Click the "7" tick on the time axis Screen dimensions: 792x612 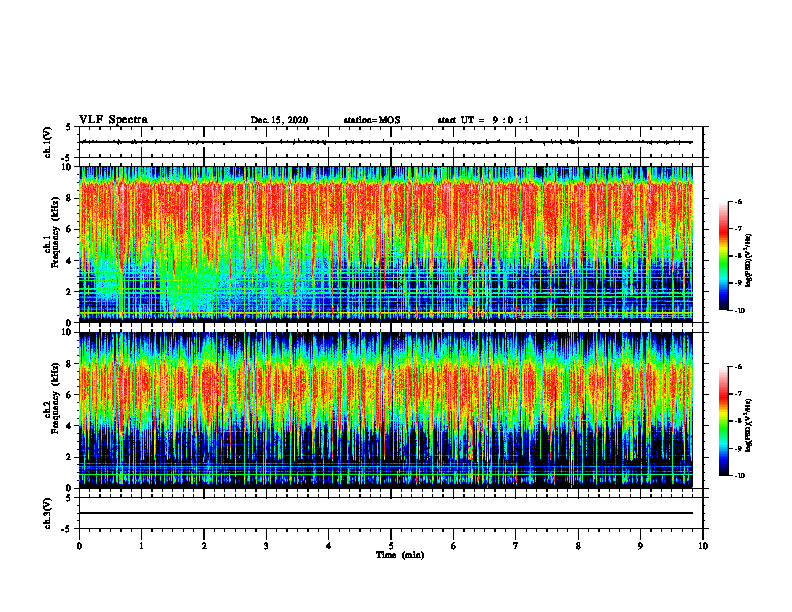click(x=516, y=546)
